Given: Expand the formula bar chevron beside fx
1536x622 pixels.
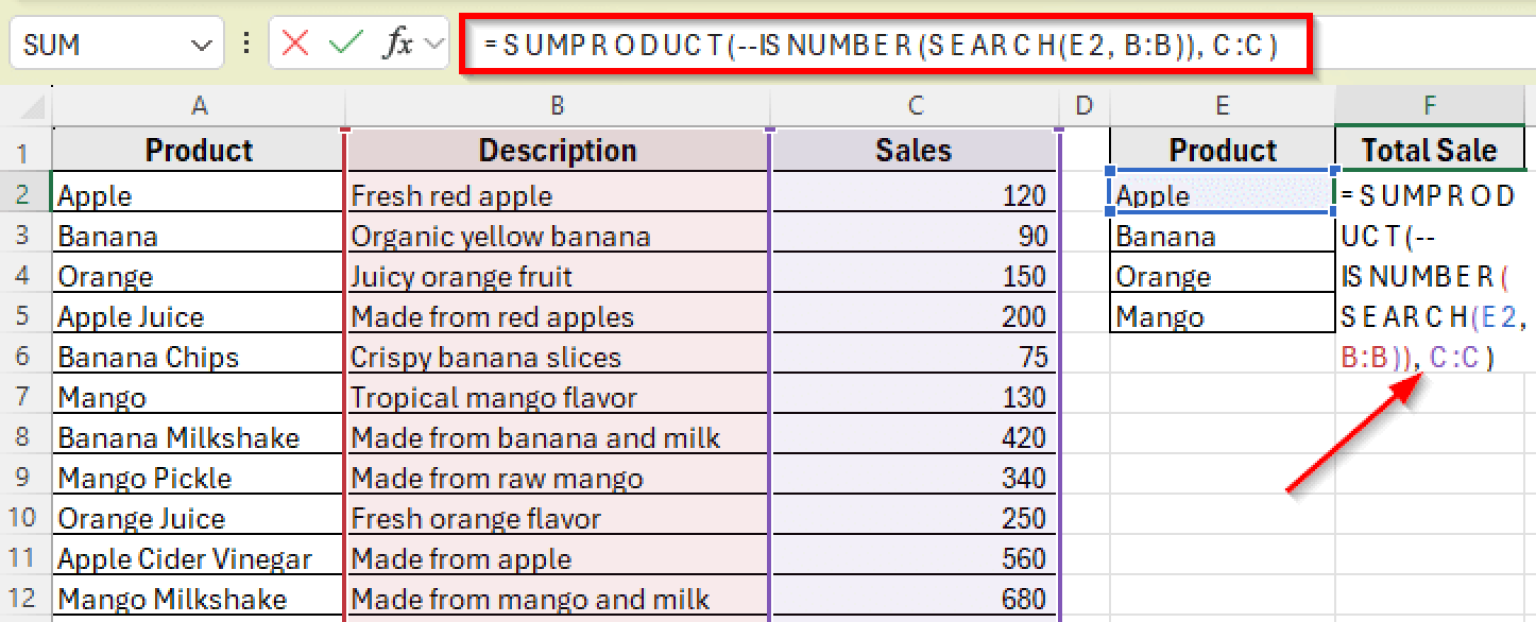Looking at the screenshot, I should (x=434, y=44).
